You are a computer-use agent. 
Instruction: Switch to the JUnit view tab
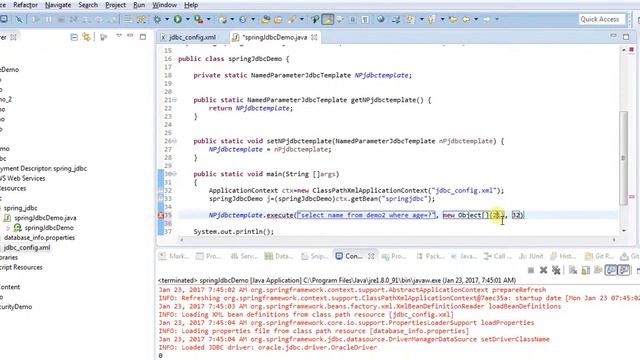tap(531, 256)
